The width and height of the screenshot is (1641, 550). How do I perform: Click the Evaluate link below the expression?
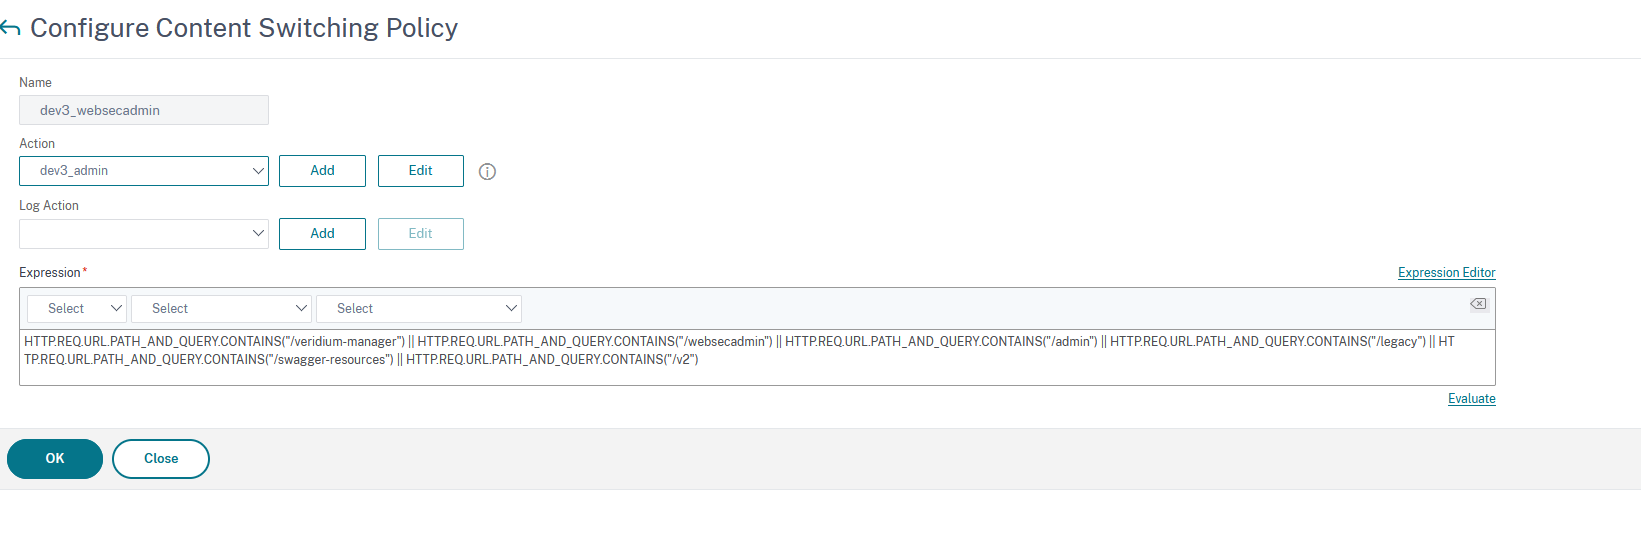(x=1471, y=399)
